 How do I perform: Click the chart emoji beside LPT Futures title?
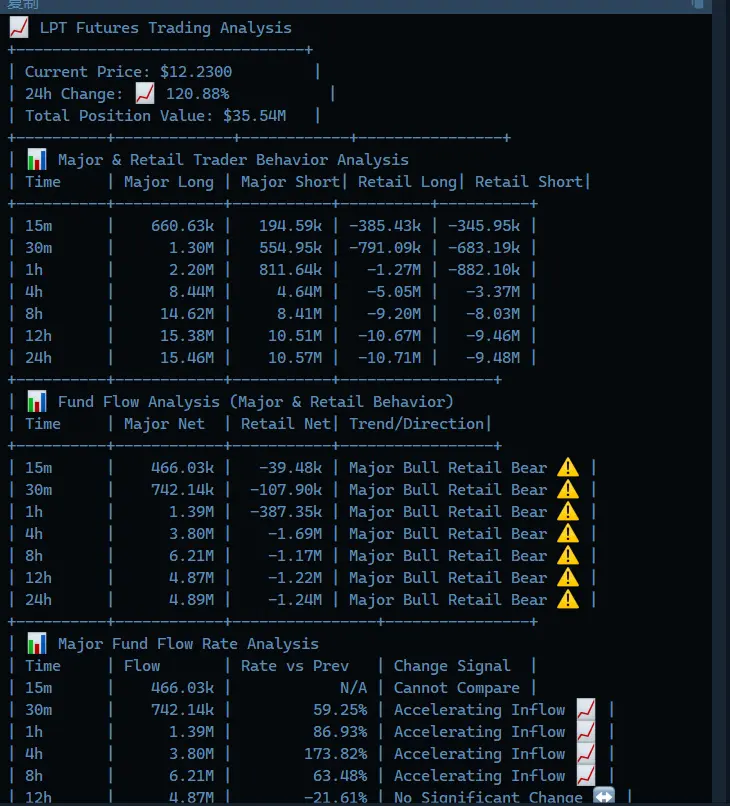pos(19,28)
